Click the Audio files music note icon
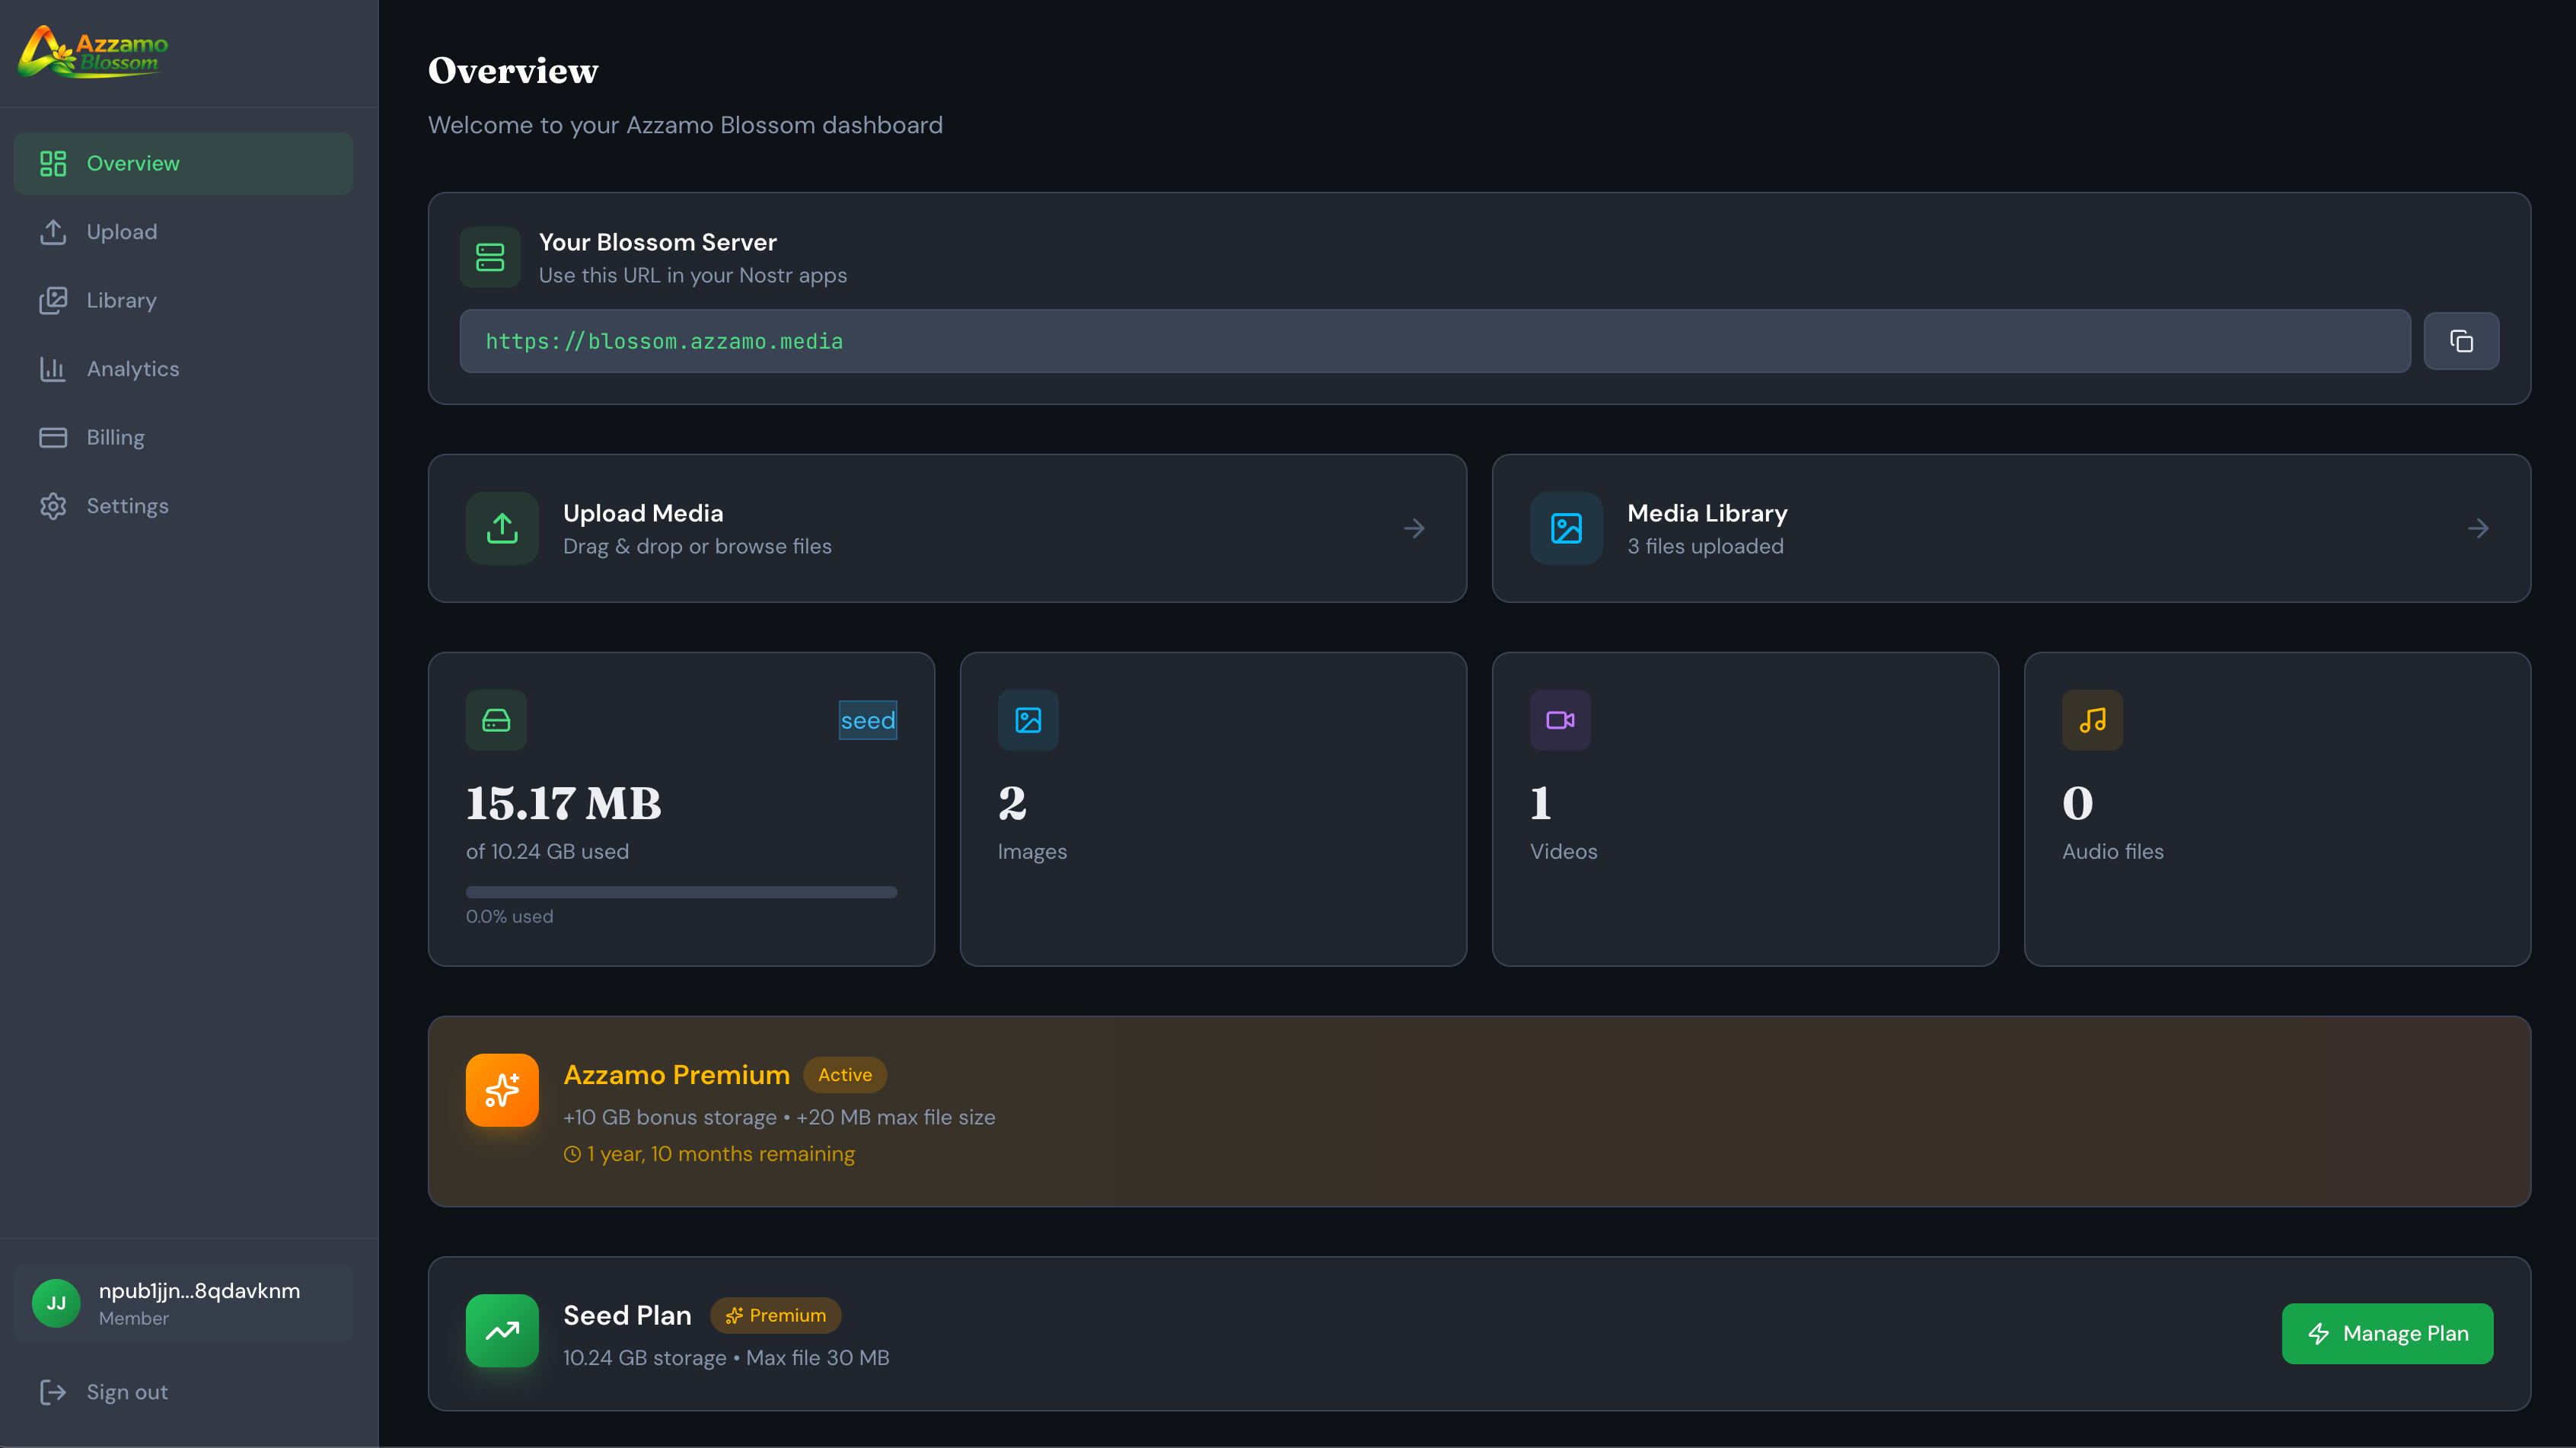This screenshot has width=2576, height=1448. 2092,720
